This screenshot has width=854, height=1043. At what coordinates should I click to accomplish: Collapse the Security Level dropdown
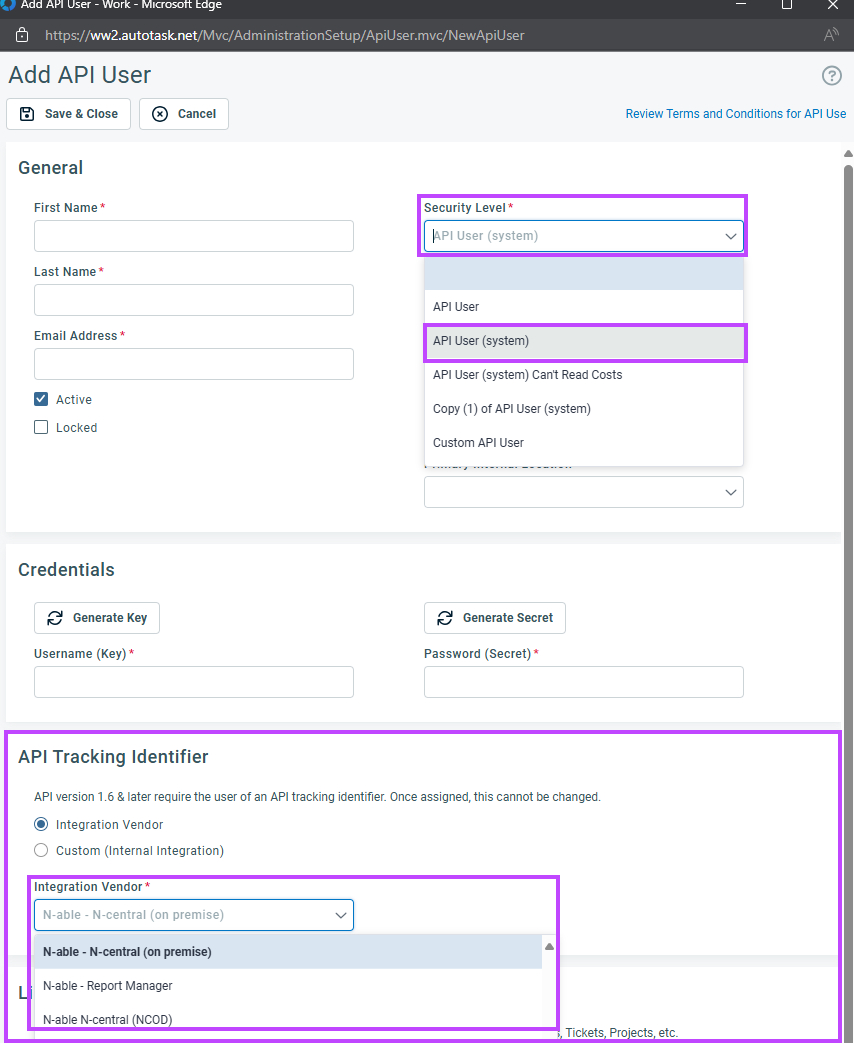tap(730, 237)
